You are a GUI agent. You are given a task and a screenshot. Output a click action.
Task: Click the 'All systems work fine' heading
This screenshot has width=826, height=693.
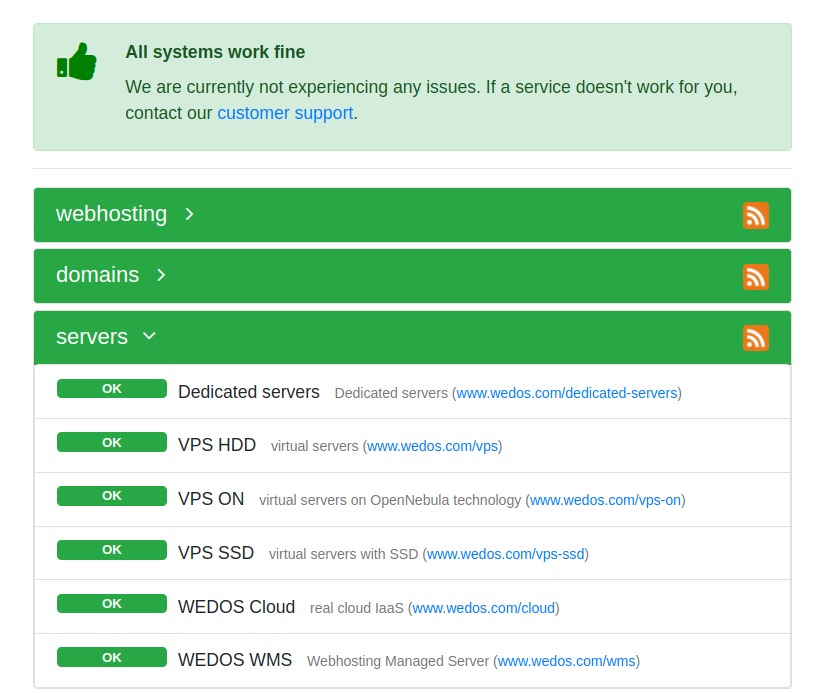coord(215,52)
